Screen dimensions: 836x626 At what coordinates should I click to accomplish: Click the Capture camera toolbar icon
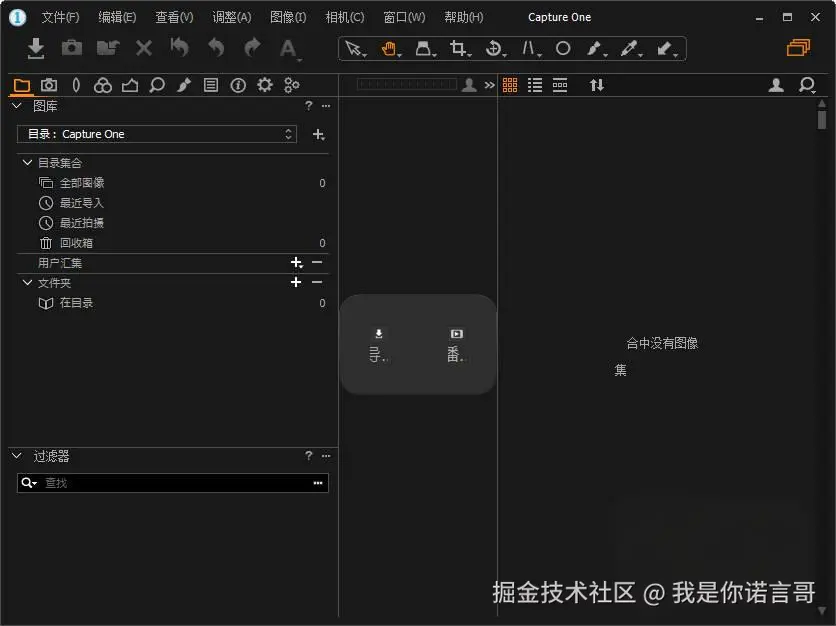coord(72,48)
